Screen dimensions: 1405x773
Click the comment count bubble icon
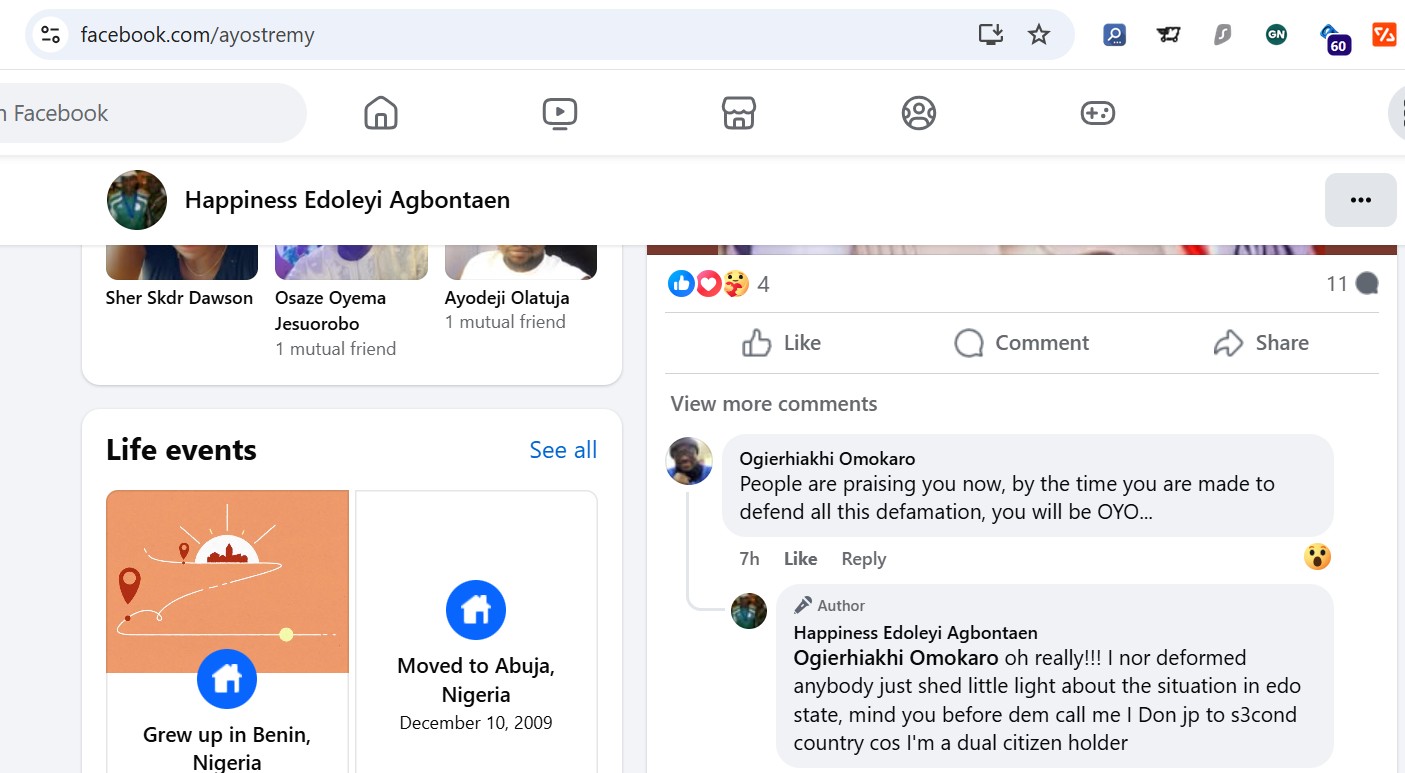(x=1366, y=284)
